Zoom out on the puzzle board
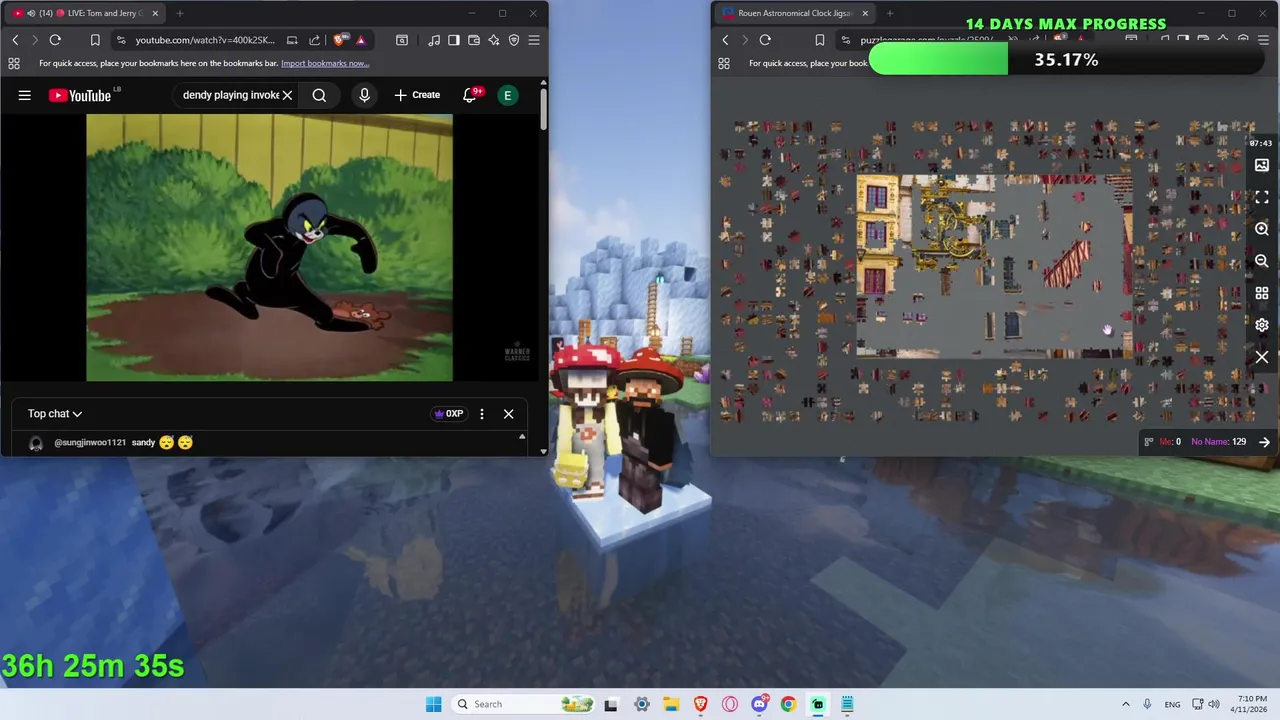 (x=1262, y=261)
